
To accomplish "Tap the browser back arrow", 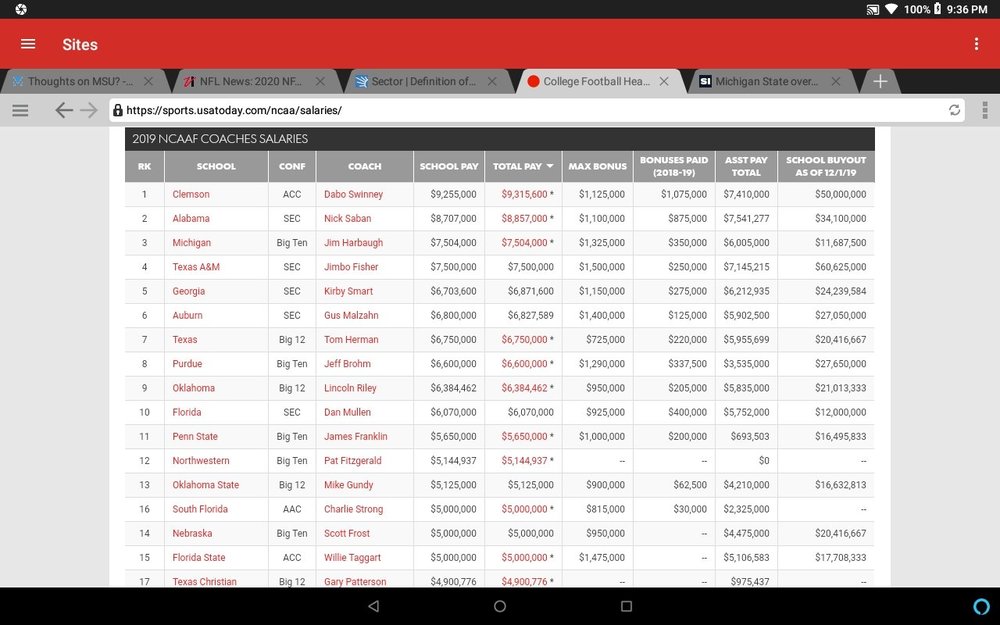I will (64, 110).
